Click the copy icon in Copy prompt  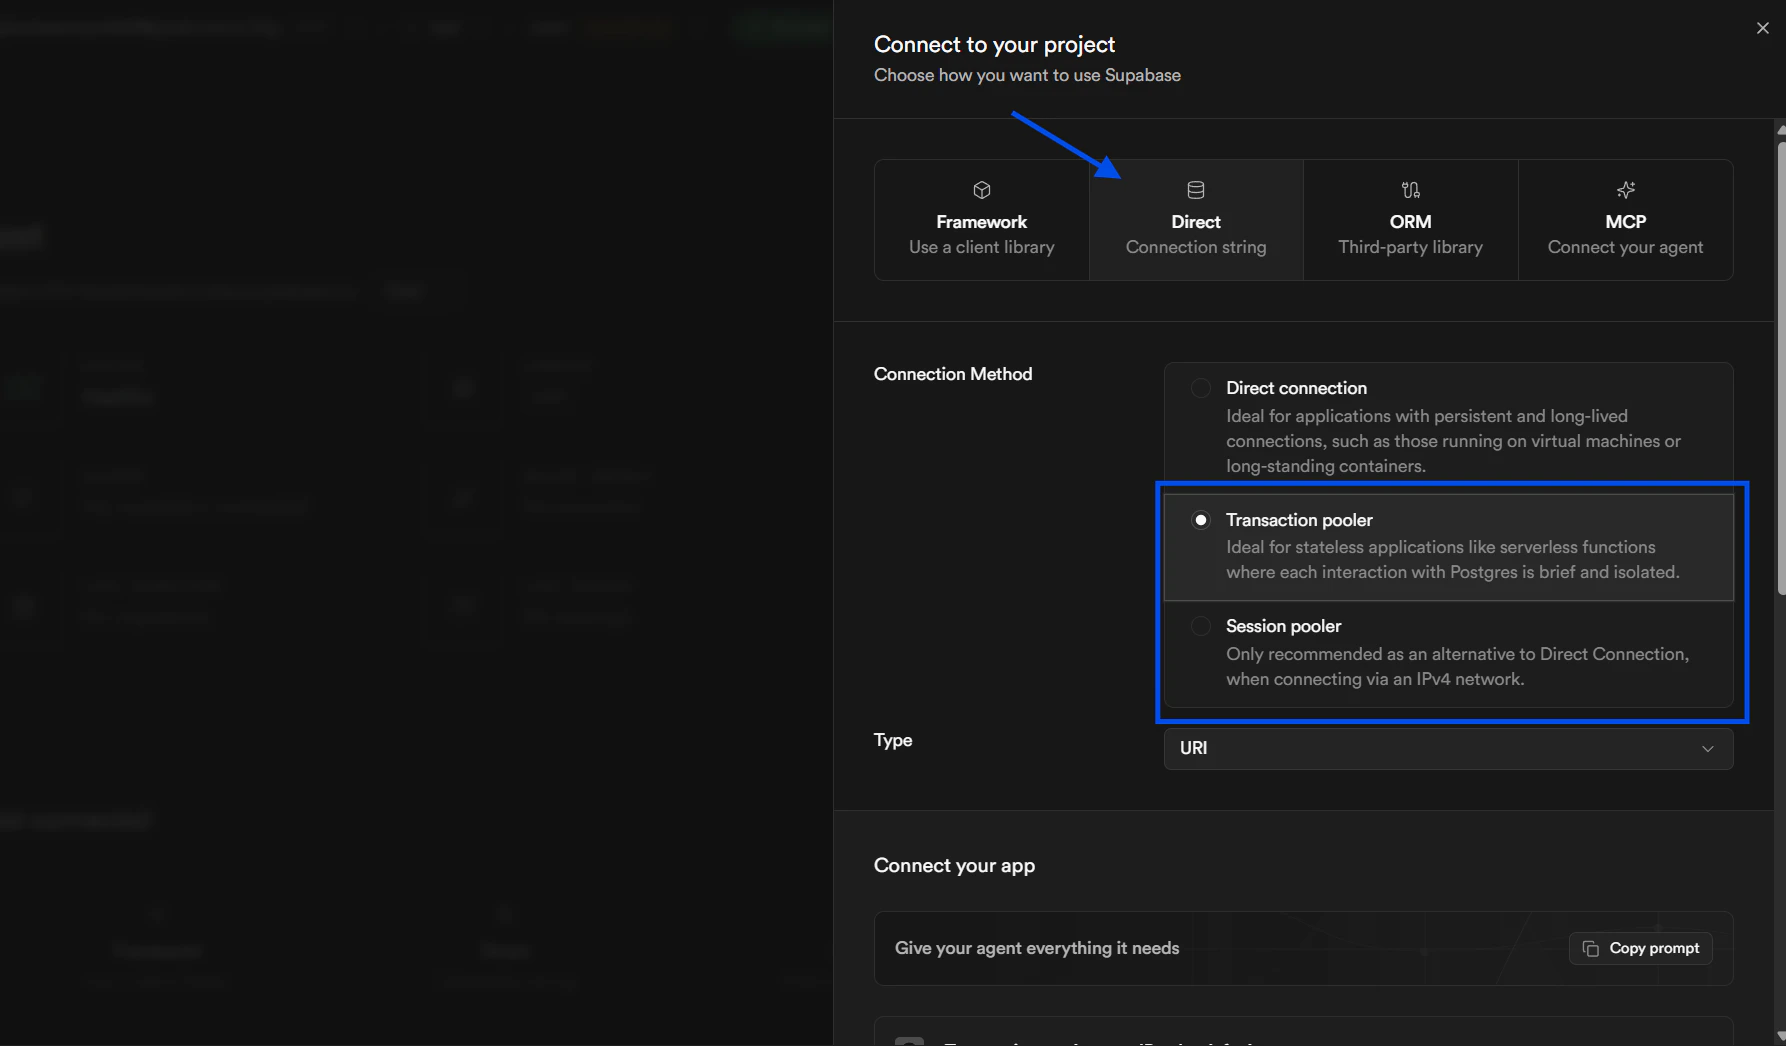click(1591, 948)
